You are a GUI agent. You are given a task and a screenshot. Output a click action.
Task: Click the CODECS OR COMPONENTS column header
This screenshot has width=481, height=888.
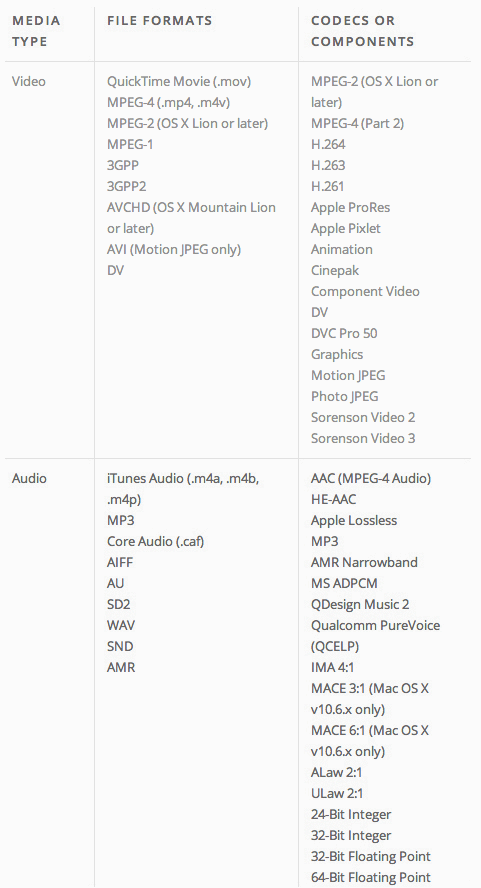(363, 31)
